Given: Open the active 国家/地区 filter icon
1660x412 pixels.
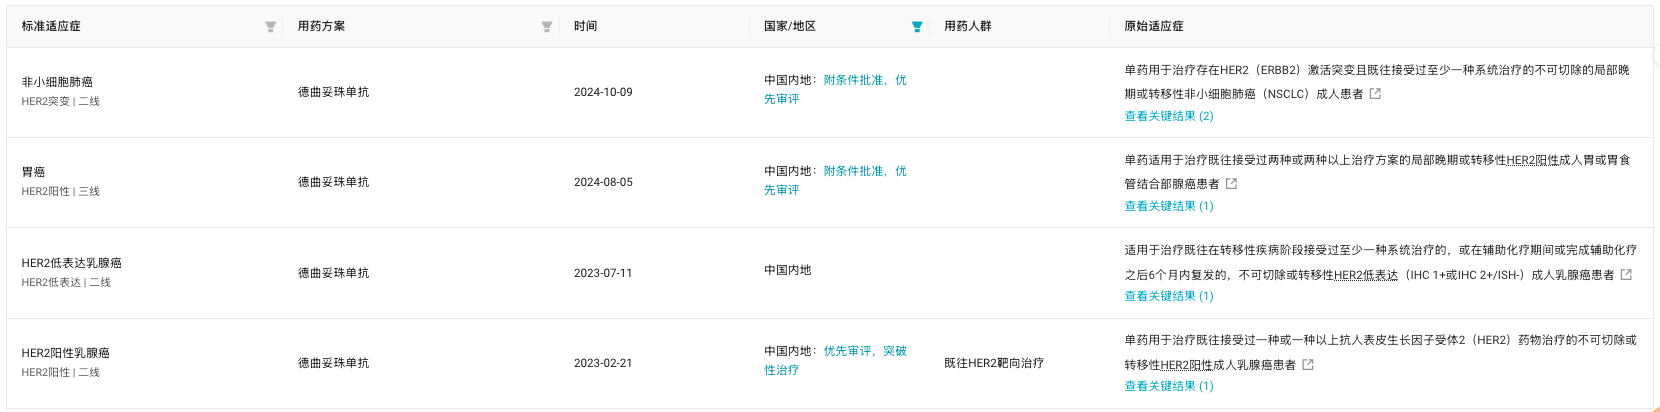Looking at the screenshot, I should tap(916, 27).
